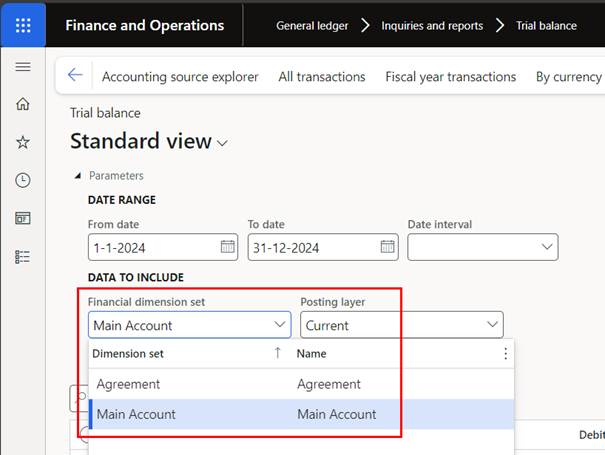Open All transactions menu item
This screenshot has height=455, width=605.
point(321,76)
